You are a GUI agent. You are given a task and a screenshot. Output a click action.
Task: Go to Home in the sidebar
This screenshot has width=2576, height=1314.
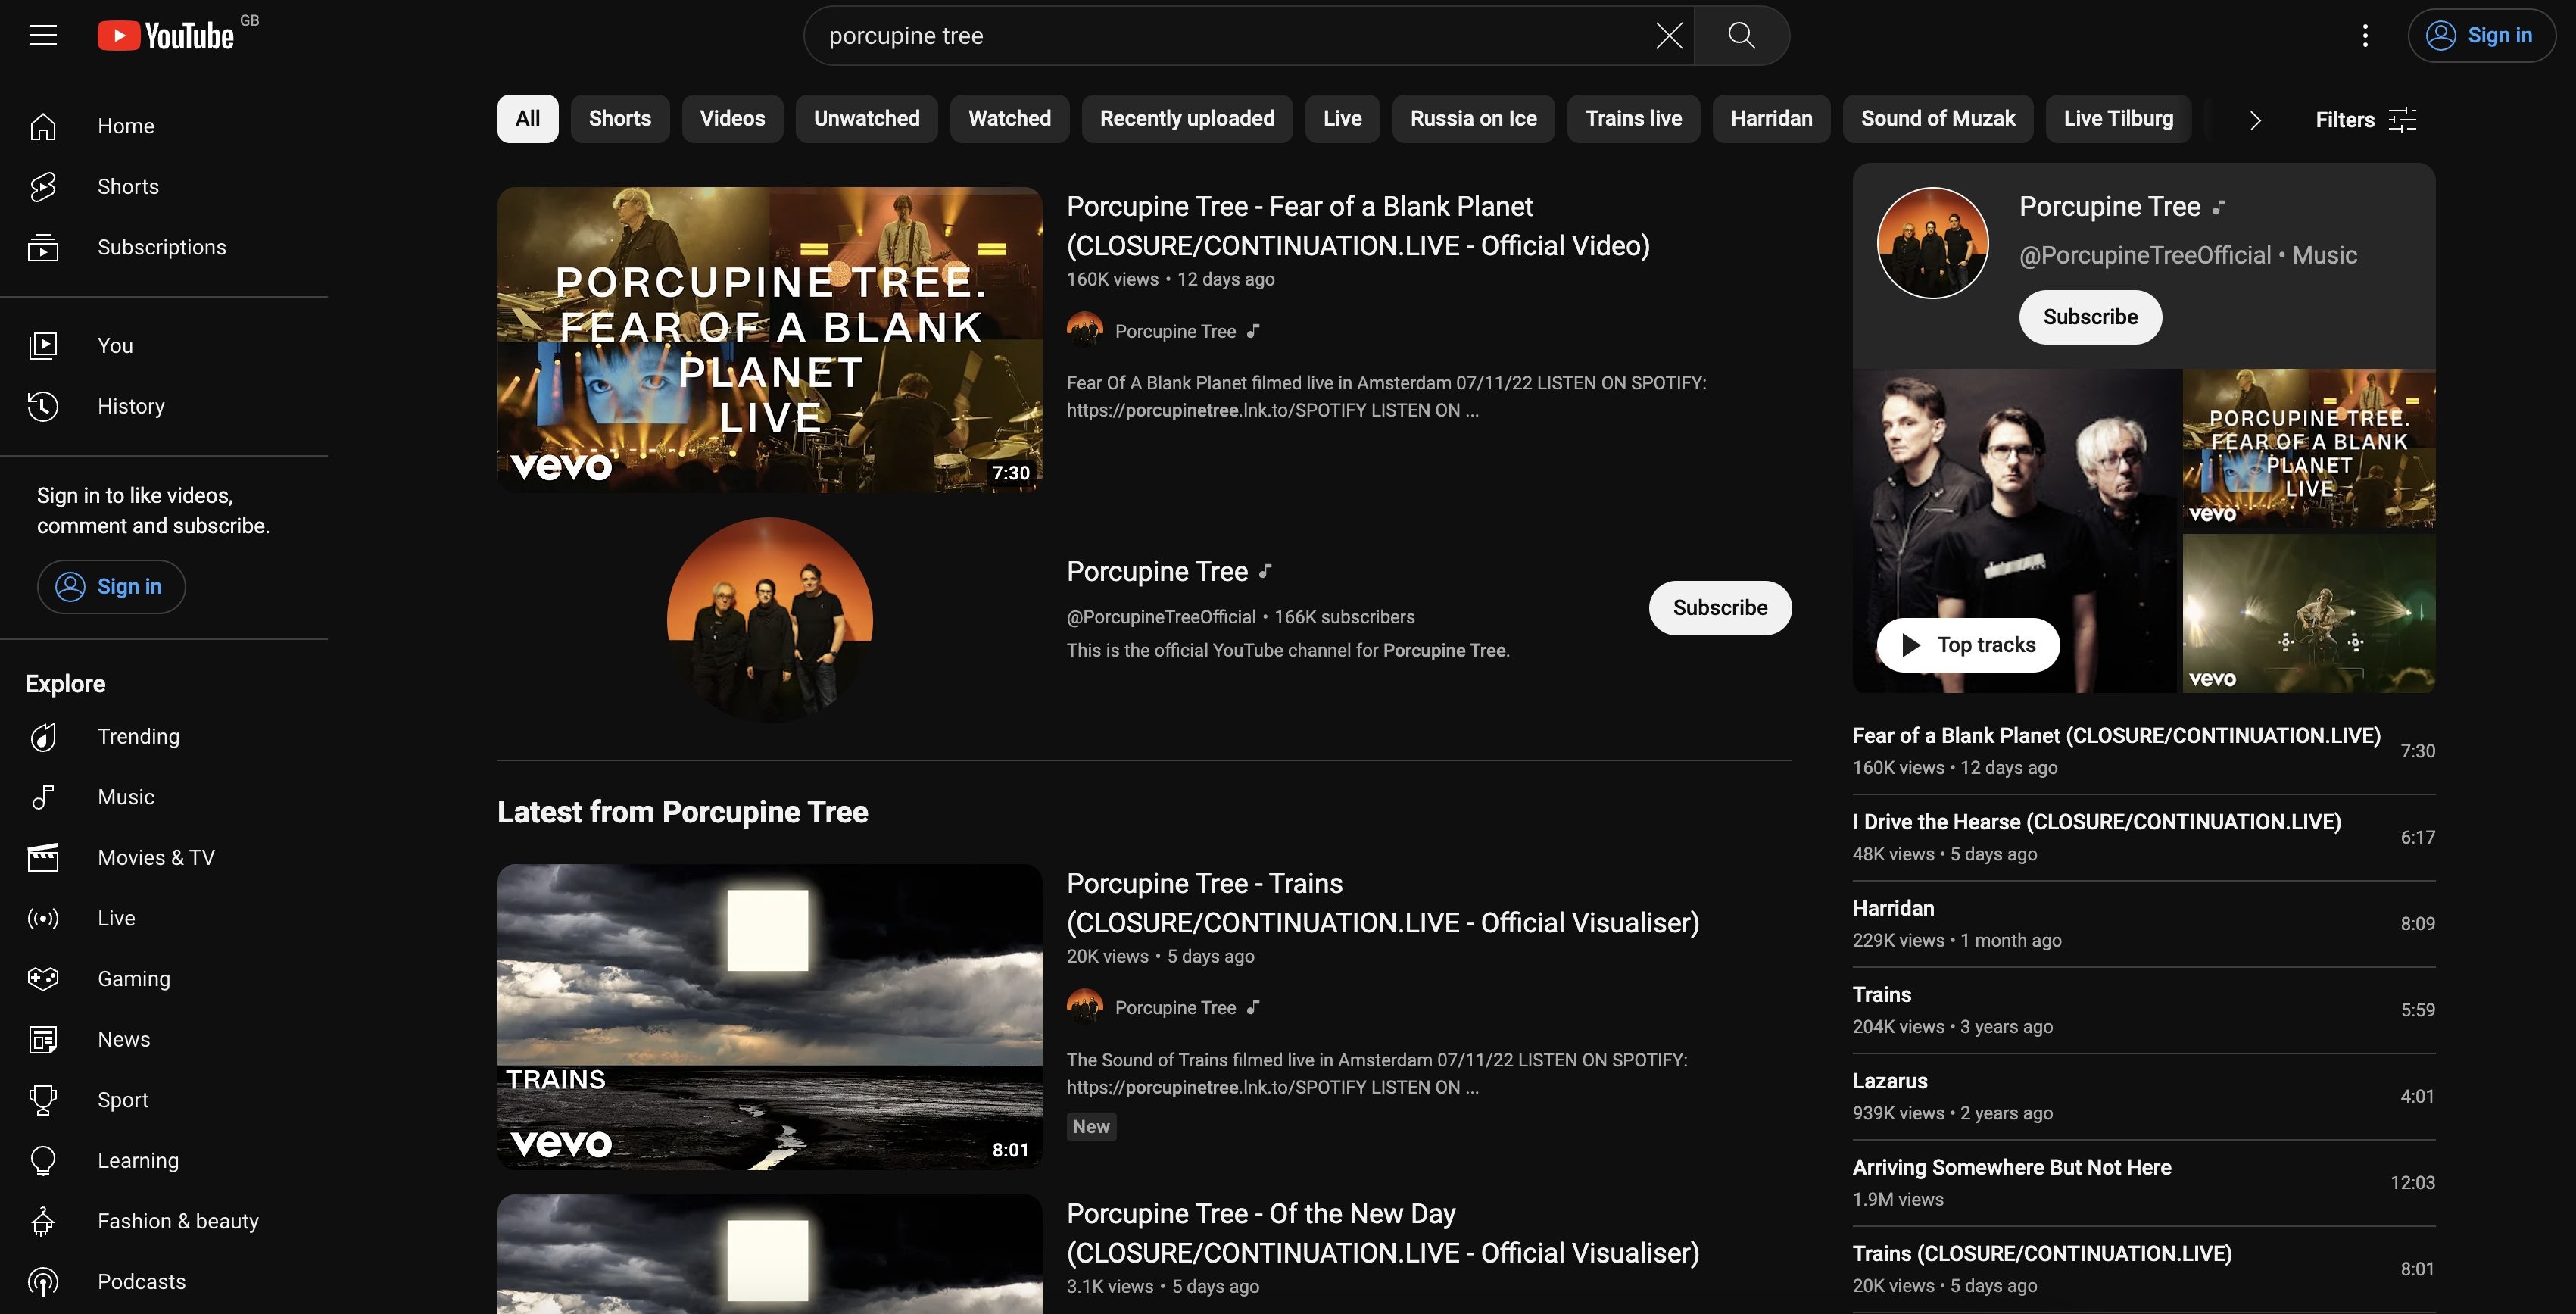tap(164, 126)
